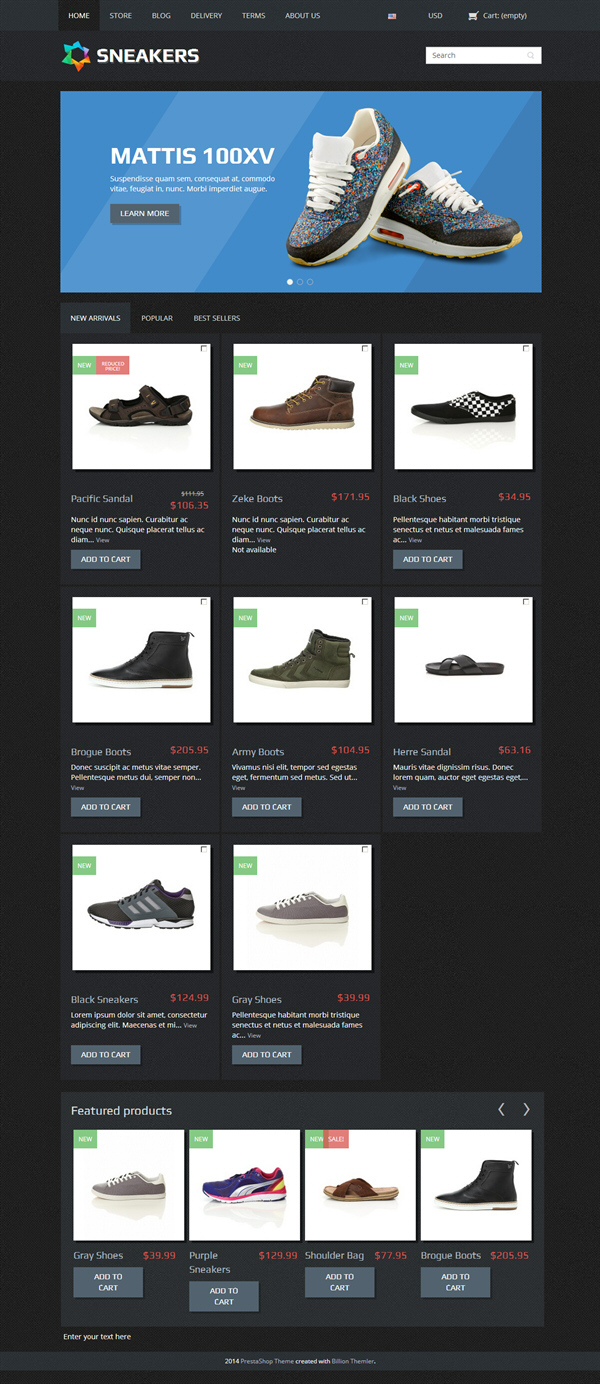
Task: Open the shopping cart icon
Action: pyautogui.click(x=473, y=16)
